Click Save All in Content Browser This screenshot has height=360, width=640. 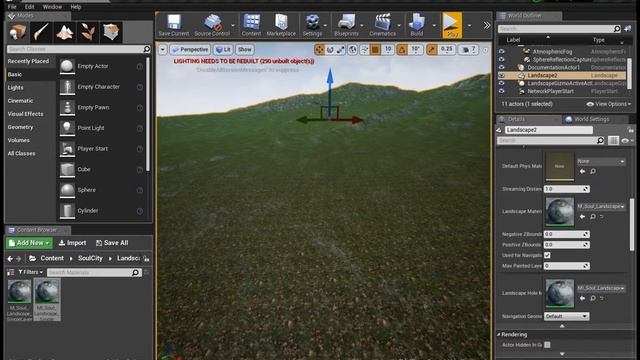[112, 243]
